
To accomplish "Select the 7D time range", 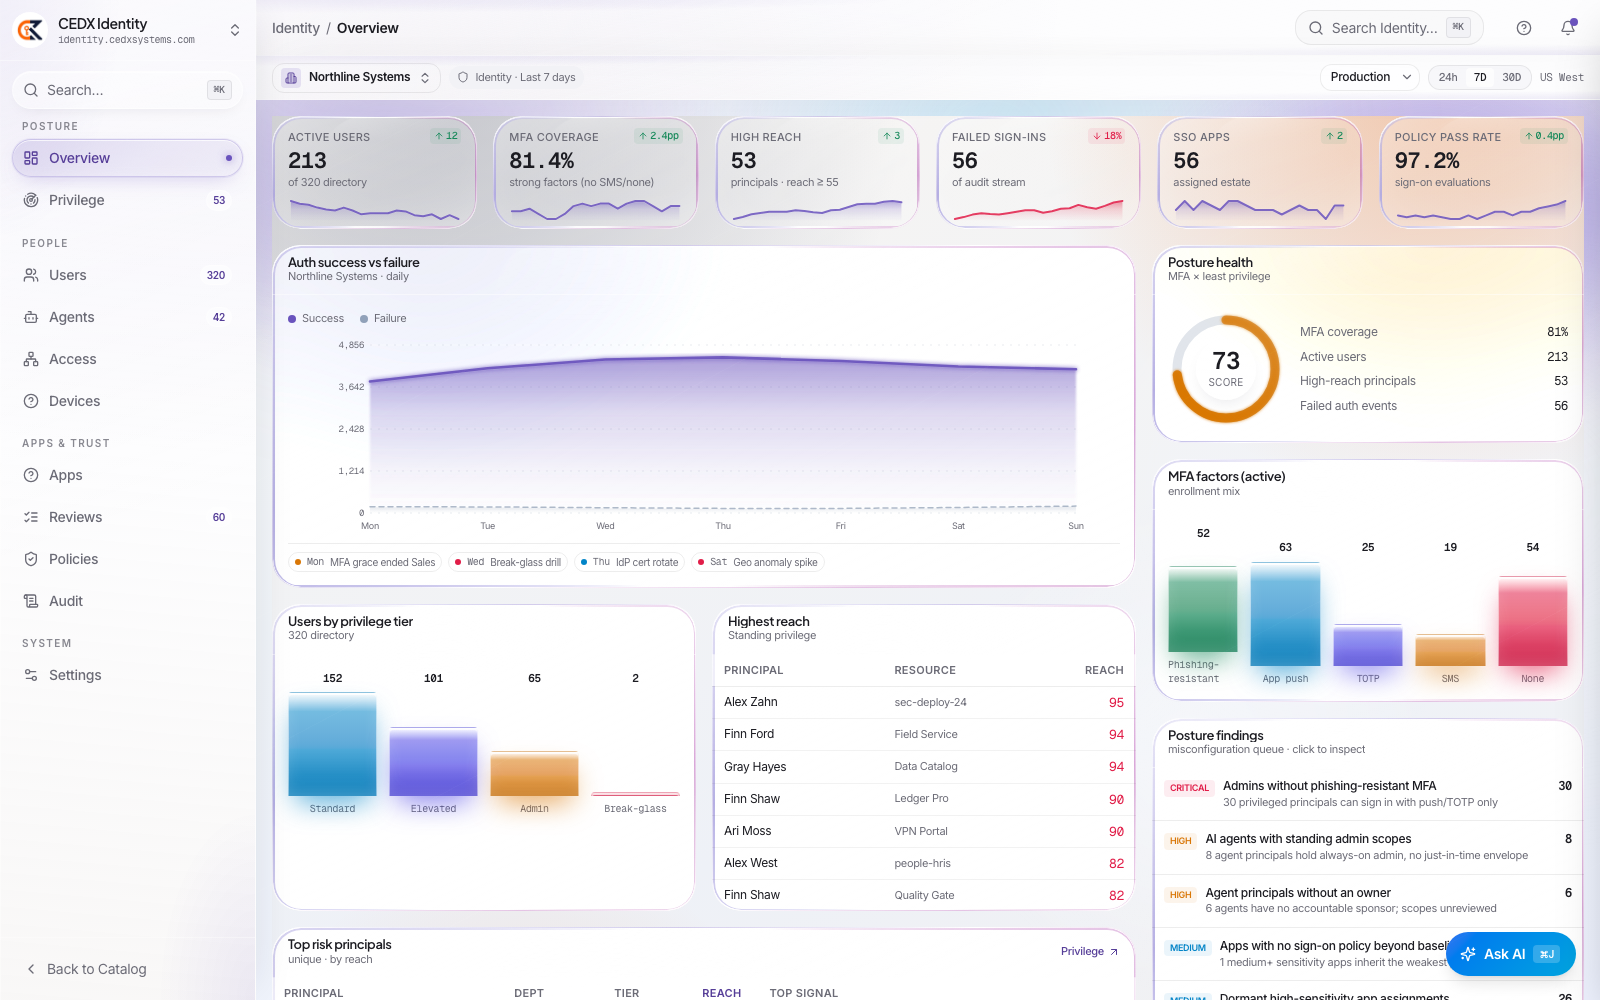I will click(1480, 77).
